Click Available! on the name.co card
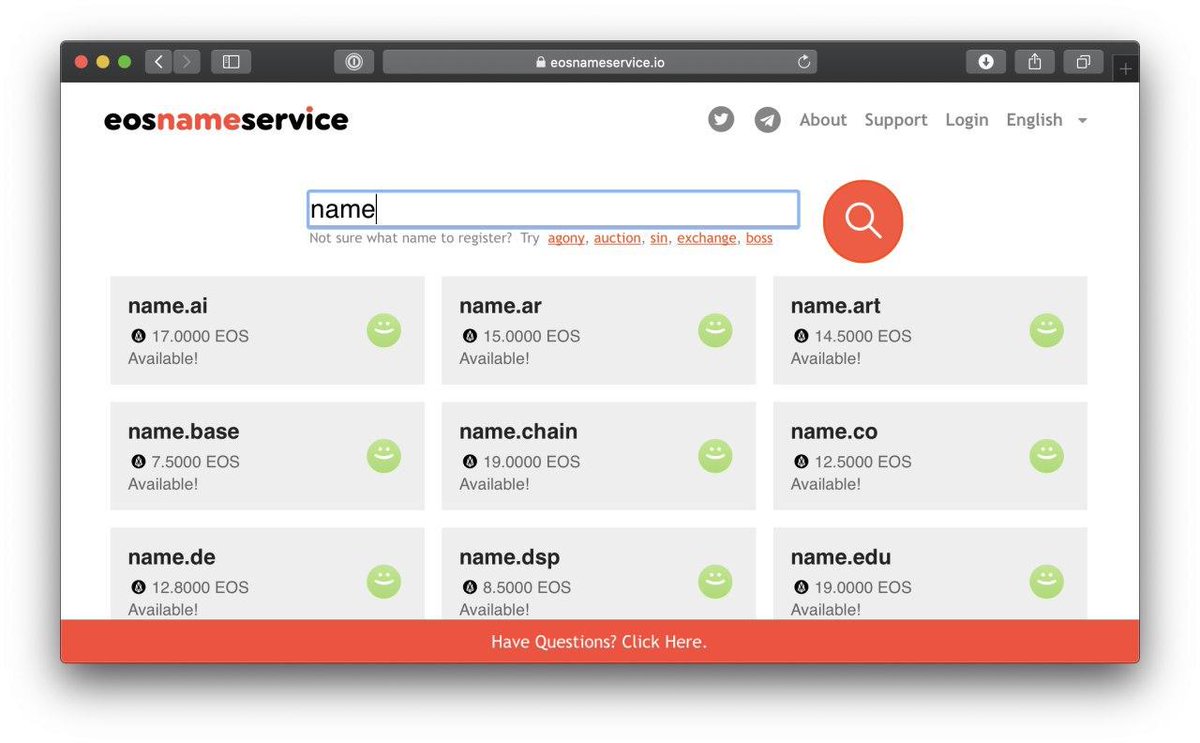Viewport: 1200px width, 743px height. [826, 484]
